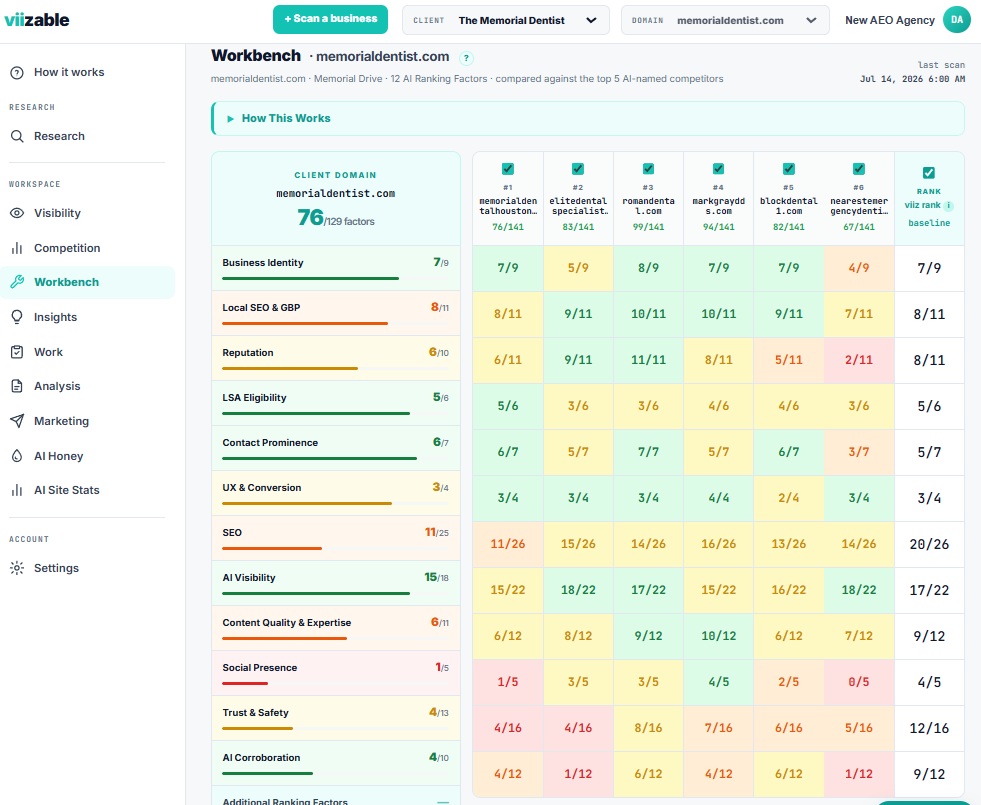Screen dimensions: 981x805
Task: Uncheck the #6 nearestemergencydentist checkbox
Action: coord(859,169)
